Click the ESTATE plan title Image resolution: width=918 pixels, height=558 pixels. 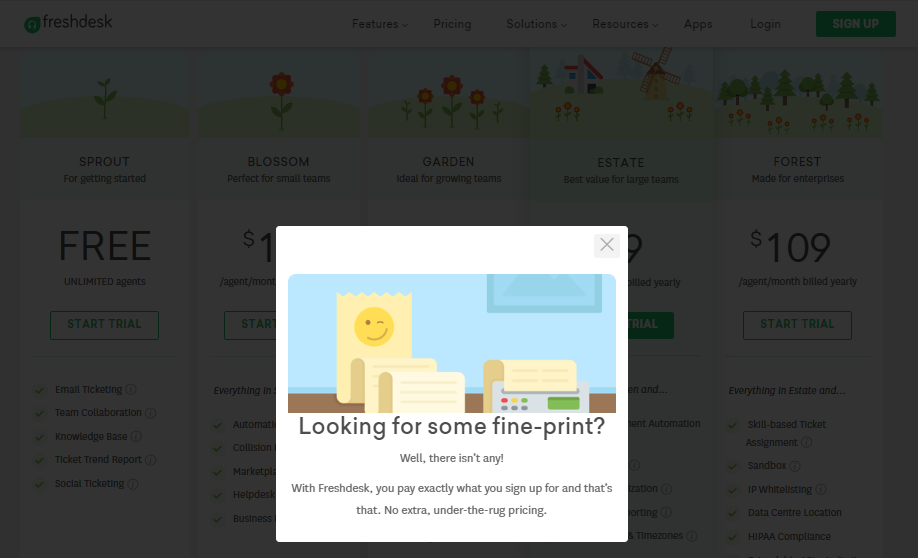pos(621,163)
